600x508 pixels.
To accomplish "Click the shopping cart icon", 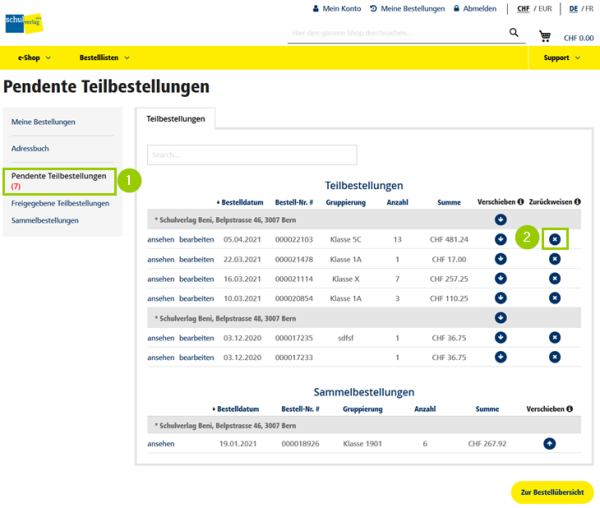I will [545, 36].
